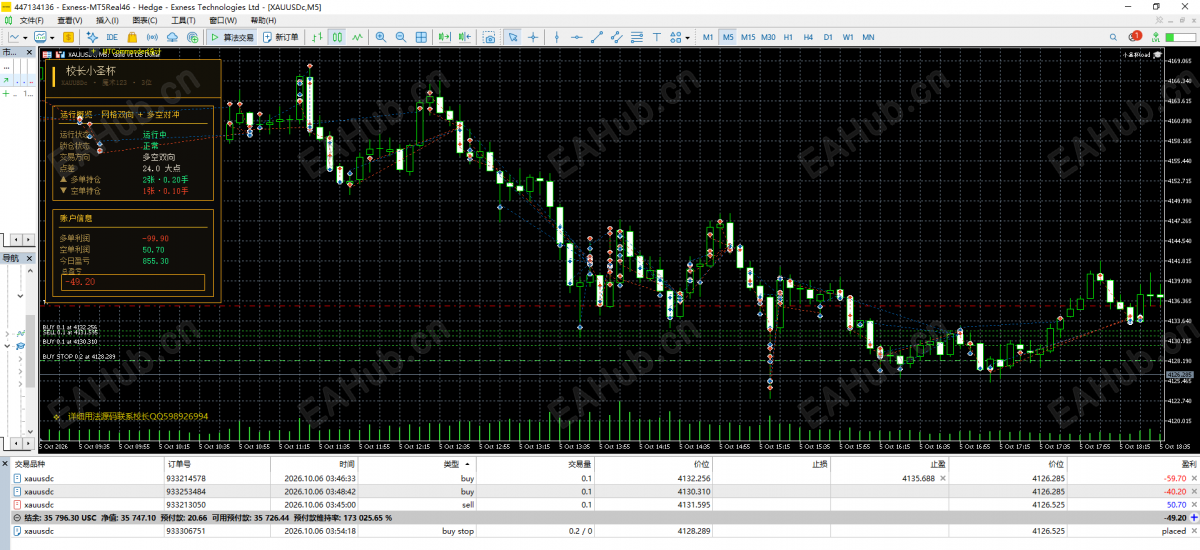The width and height of the screenshot is (1200, 550).
Task: Click the dollar-sign trading accounts icon
Action: [68, 37]
